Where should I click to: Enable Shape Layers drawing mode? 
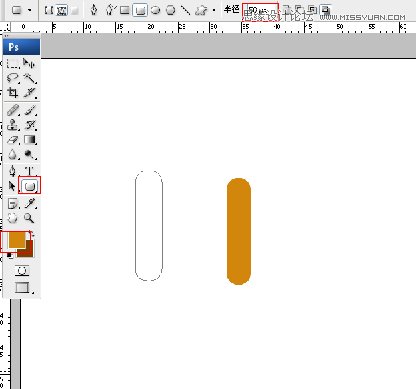click(x=49, y=10)
